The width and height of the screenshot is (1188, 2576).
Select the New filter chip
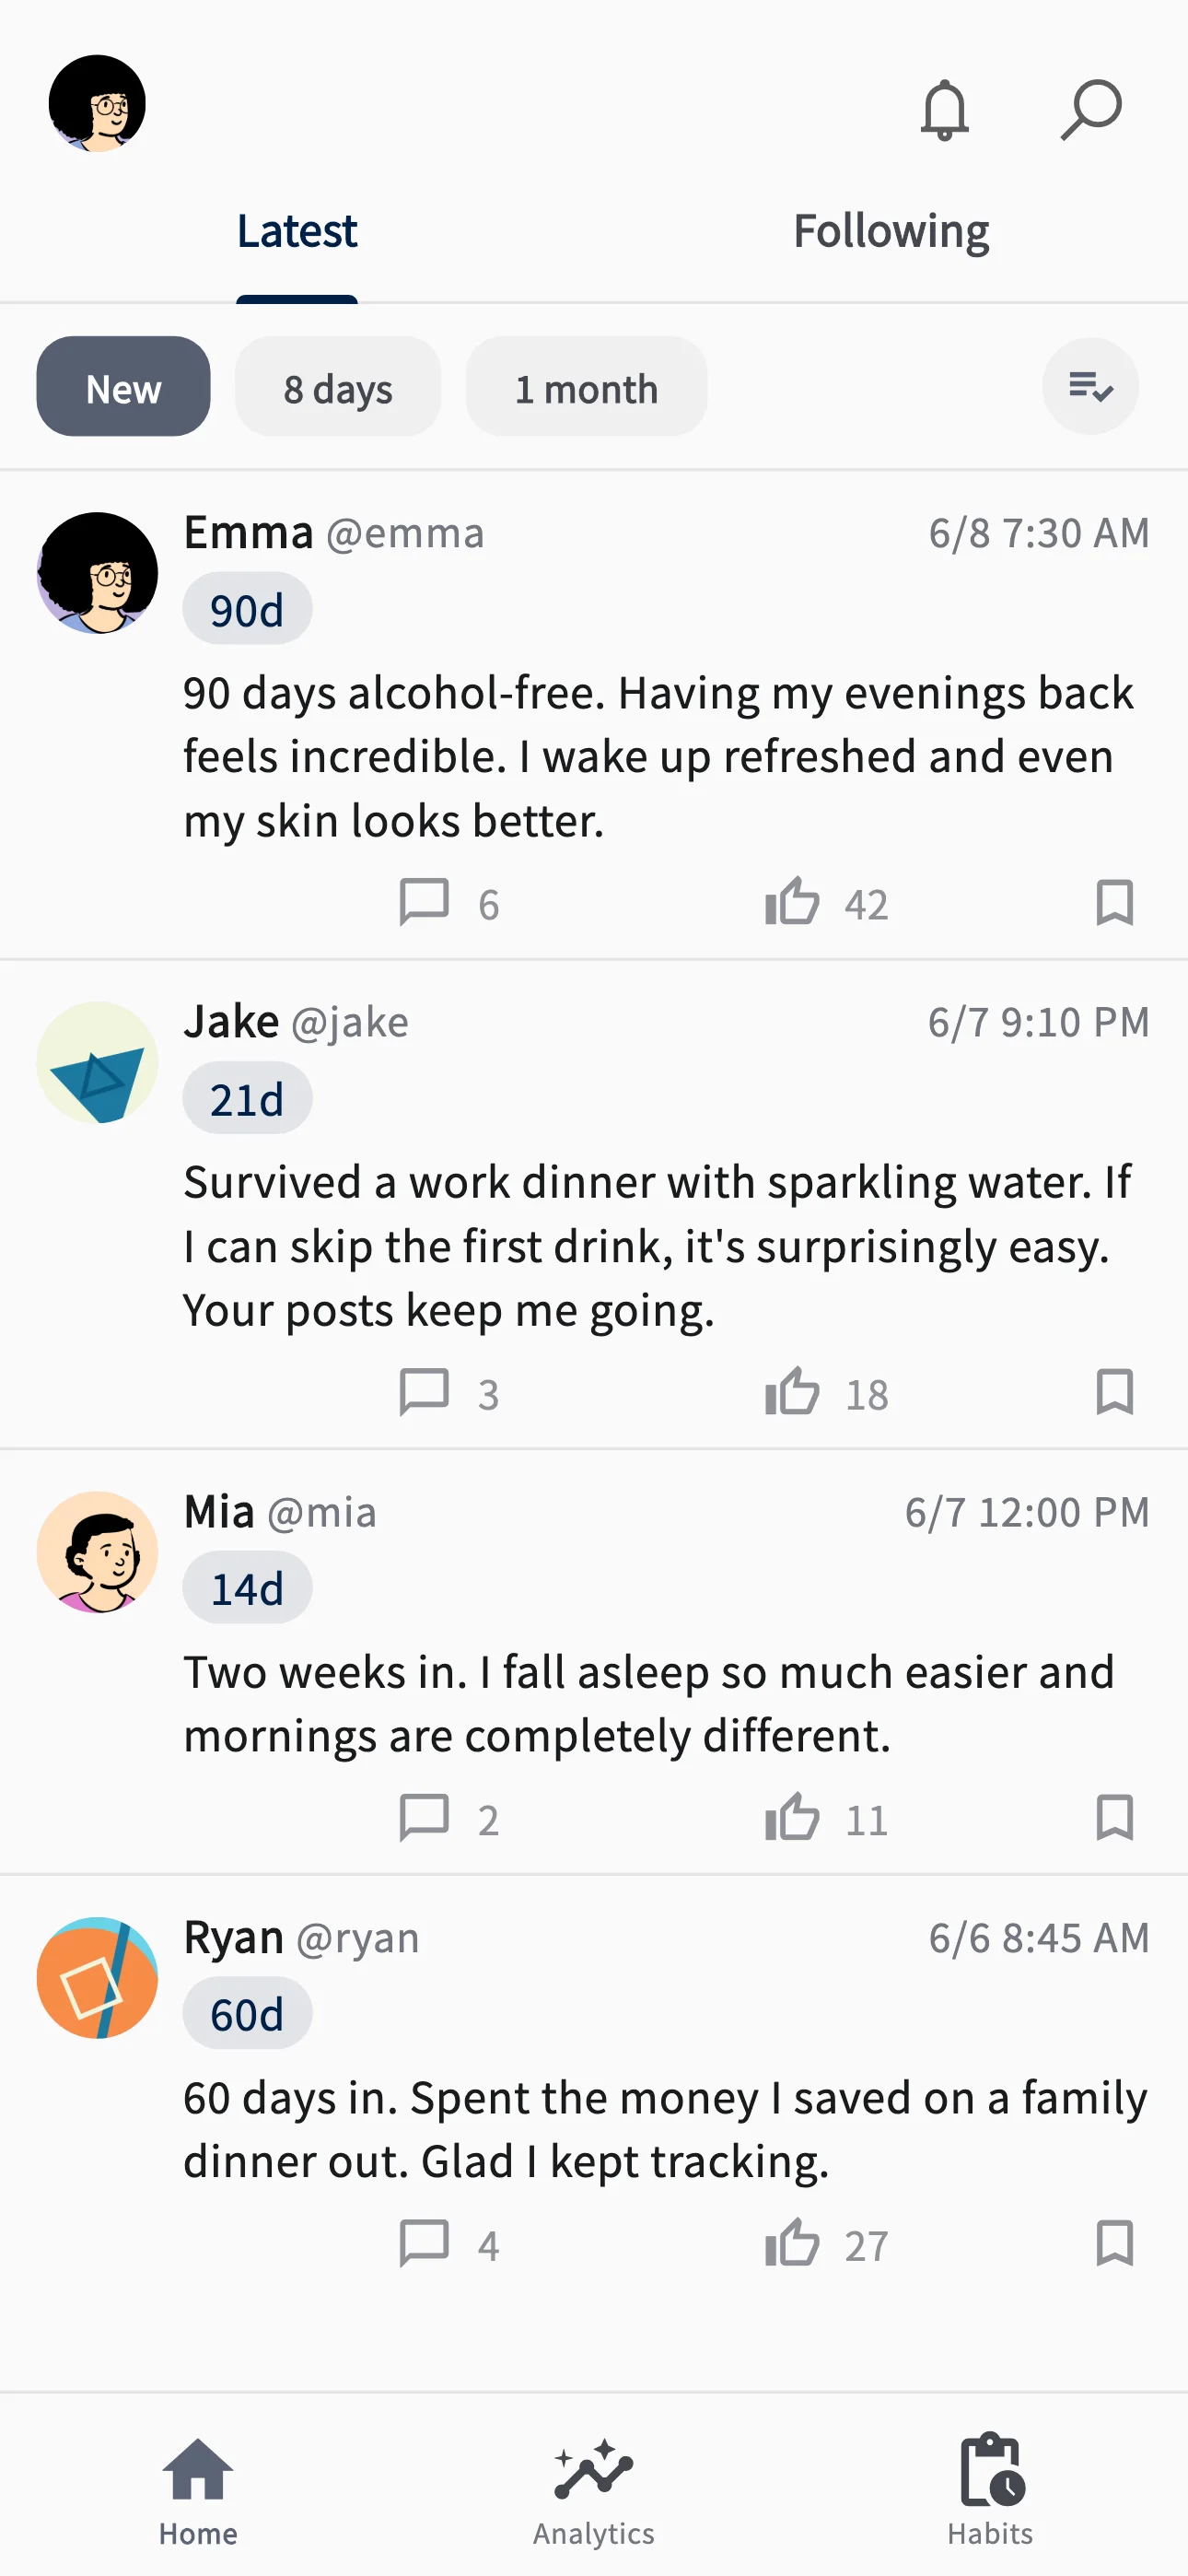click(x=123, y=387)
